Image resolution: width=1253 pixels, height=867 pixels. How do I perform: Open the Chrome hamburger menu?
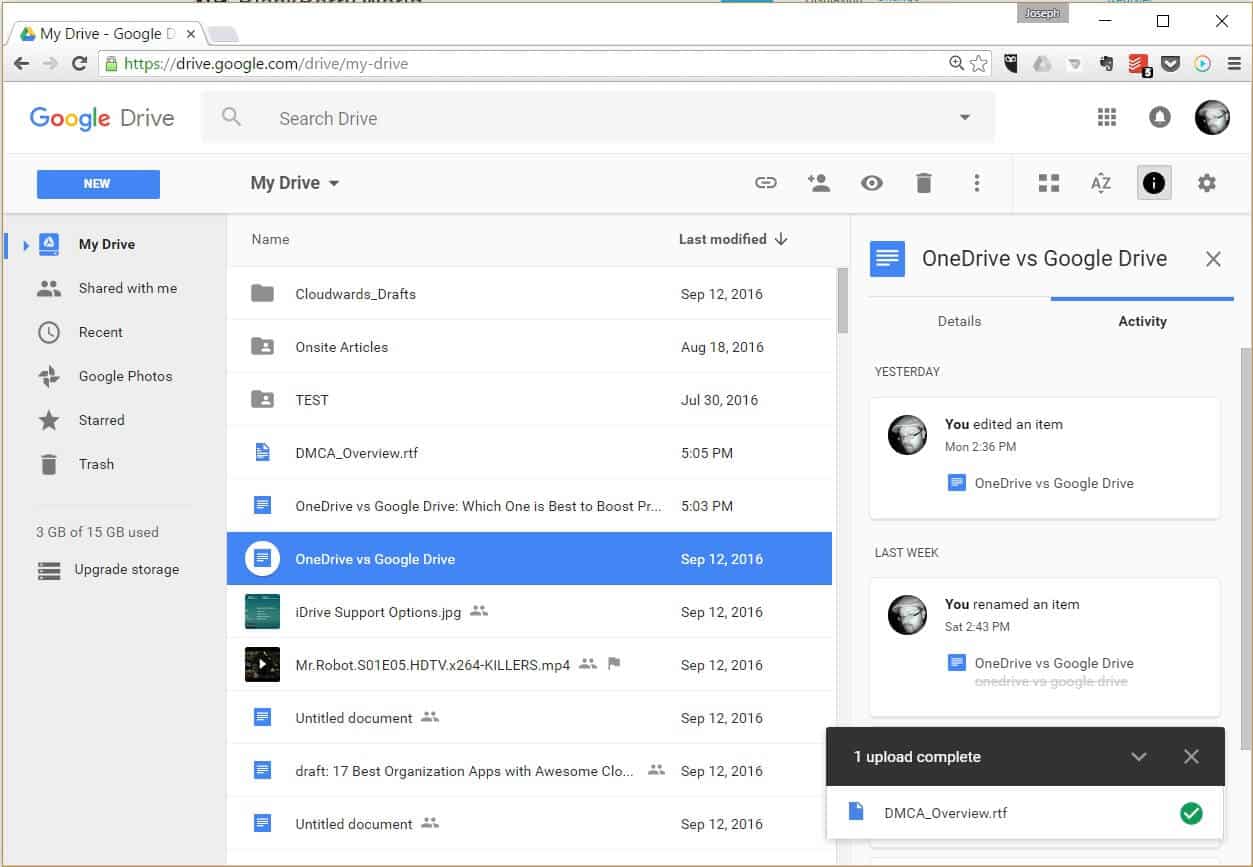coord(1234,63)
